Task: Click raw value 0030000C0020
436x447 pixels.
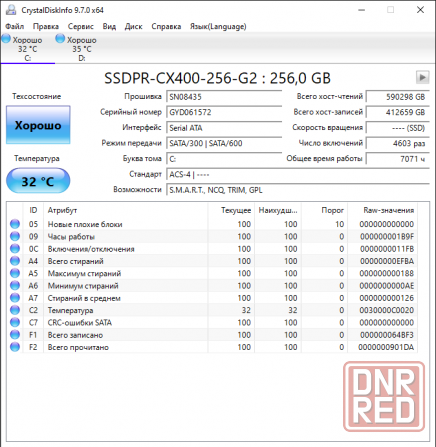Action: (387, 310)
